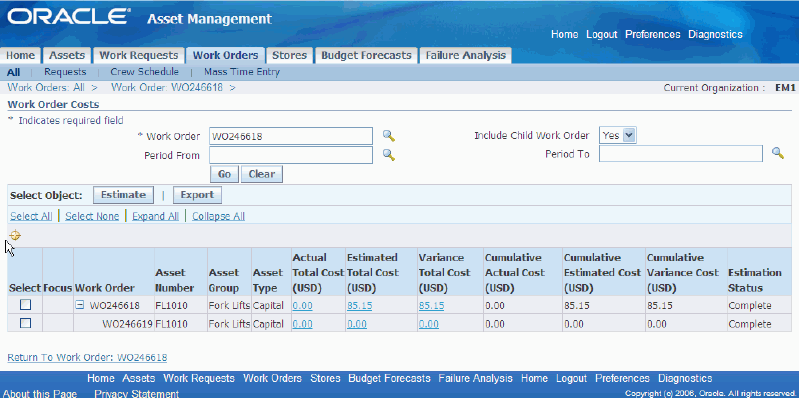Click in the Work Order input field
Viewport: 799px width, 398px height.
[291, 136]
